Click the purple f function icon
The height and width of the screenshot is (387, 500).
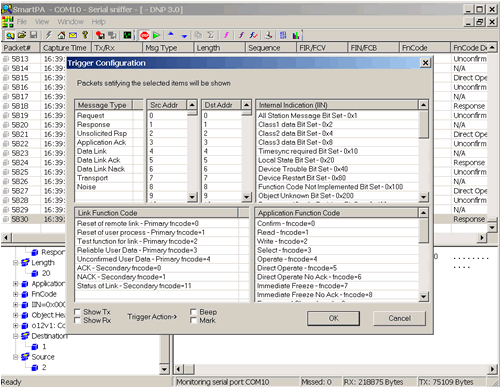tap(242, 35)
